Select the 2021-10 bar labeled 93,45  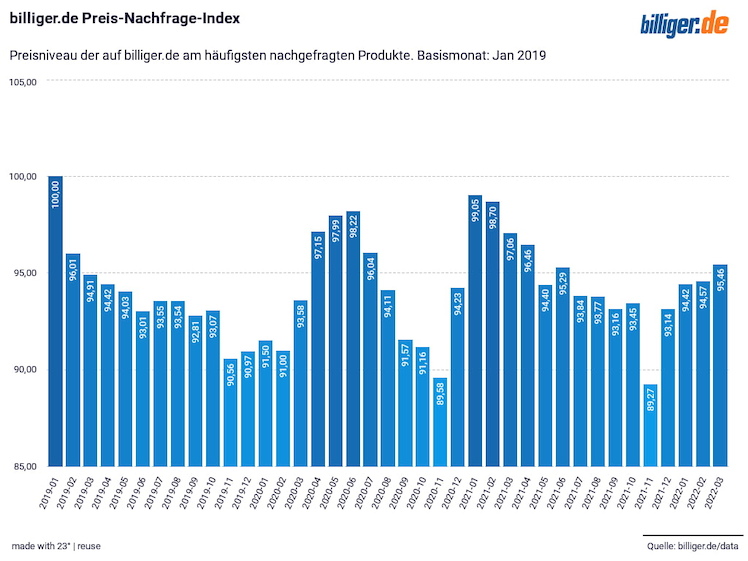(x=634, y=384)
